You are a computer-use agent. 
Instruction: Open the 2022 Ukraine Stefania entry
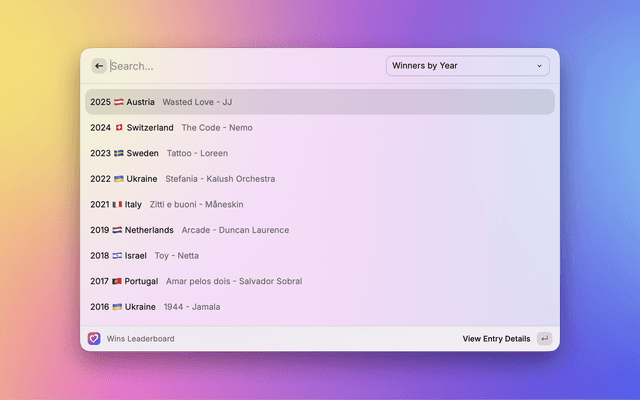point(319,179)
